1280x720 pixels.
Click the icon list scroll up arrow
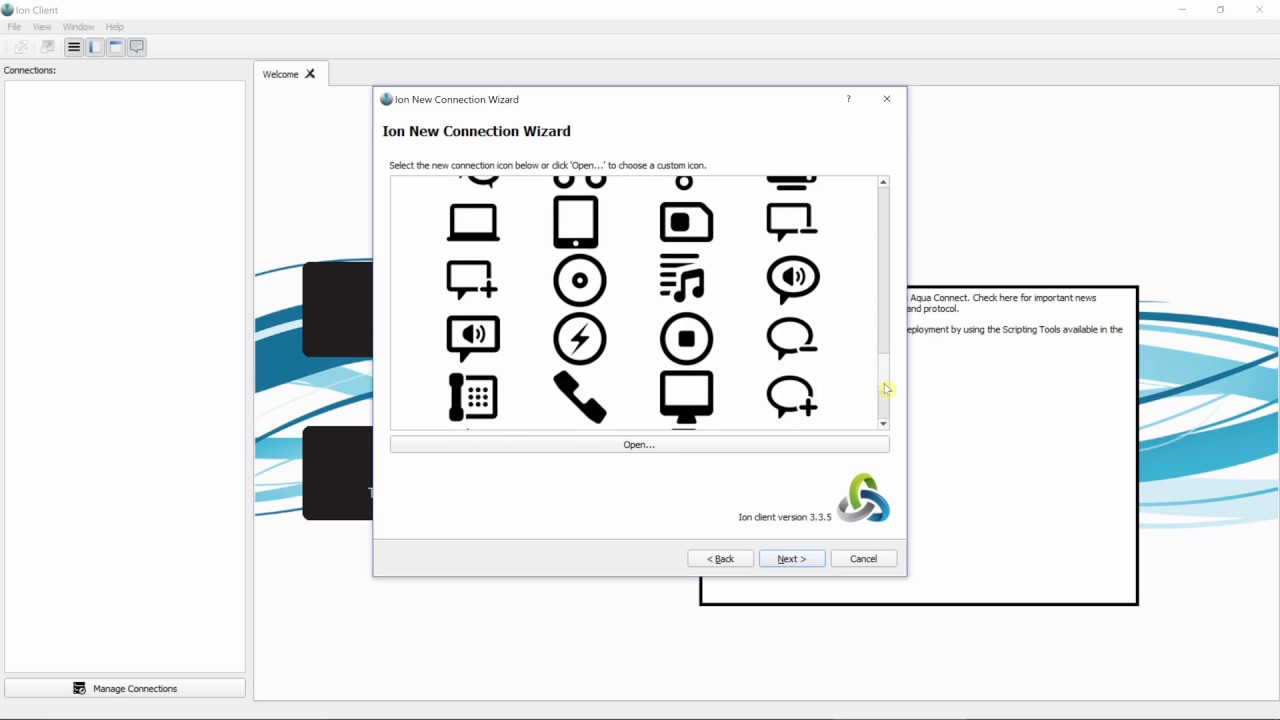(x=883, y=182)
